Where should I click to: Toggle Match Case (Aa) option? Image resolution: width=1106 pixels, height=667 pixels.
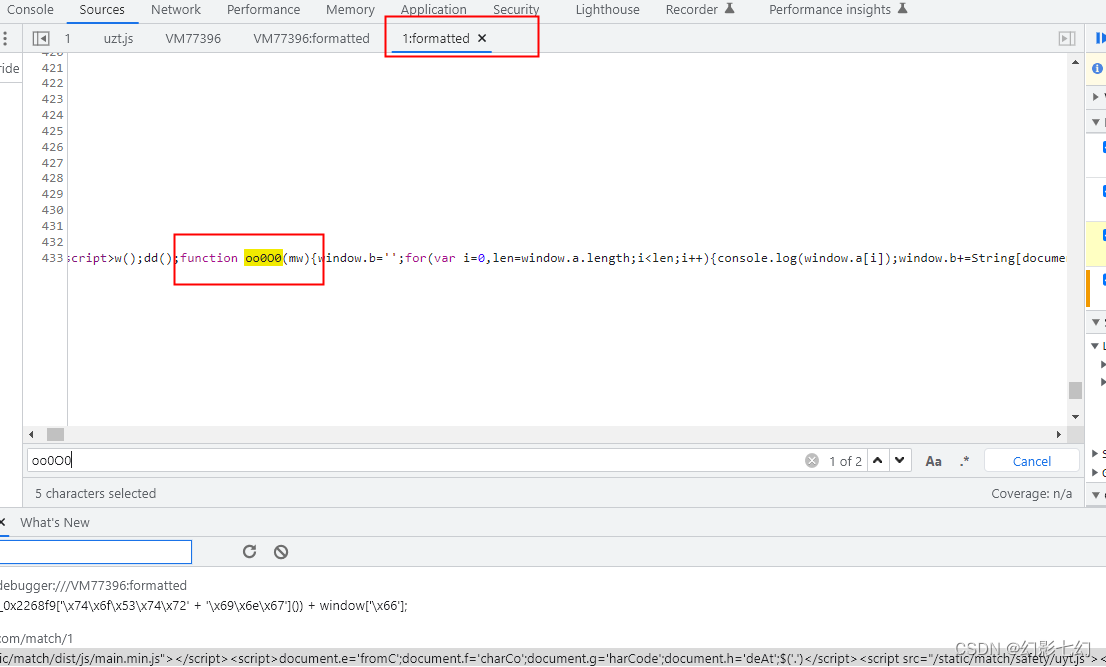tap(933, 461)
